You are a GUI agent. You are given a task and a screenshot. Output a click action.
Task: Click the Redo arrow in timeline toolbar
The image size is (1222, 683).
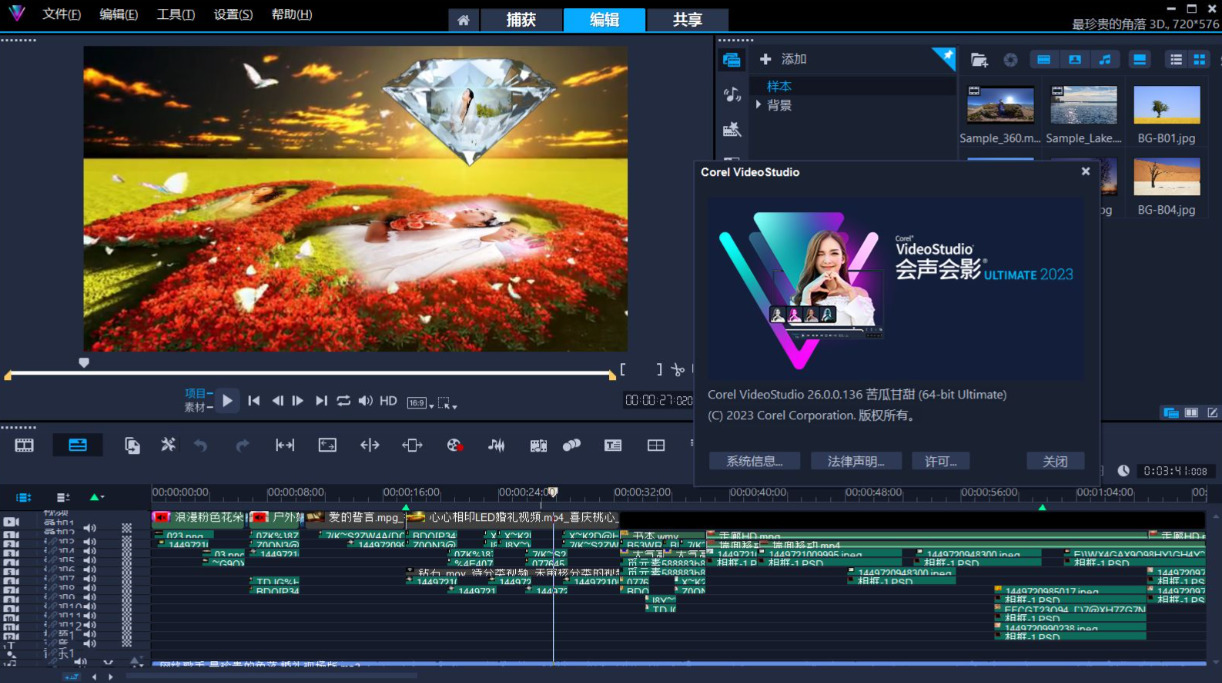pyautogui.click(x=242, y=446)
